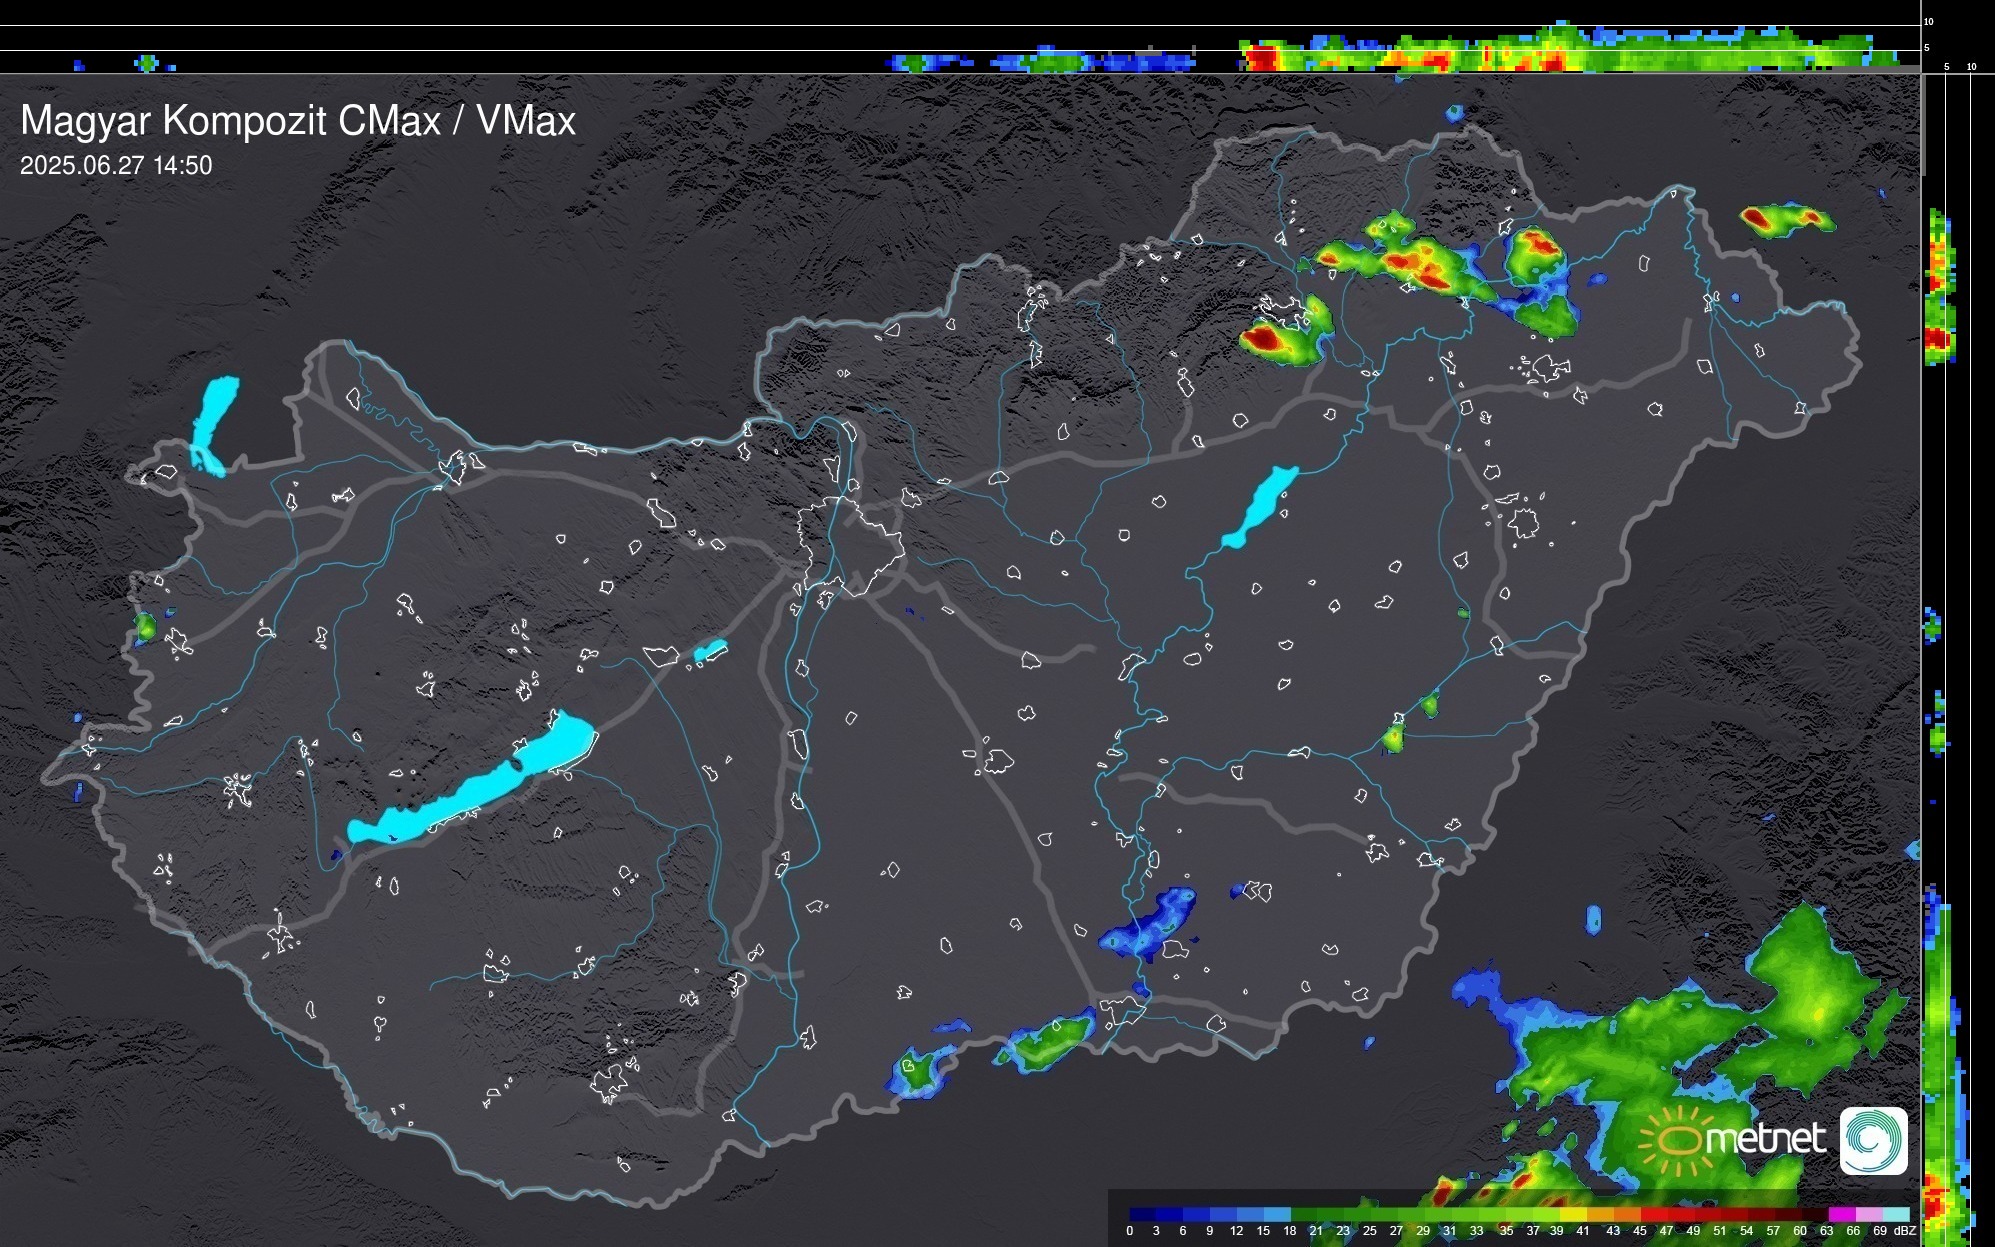Click the light cyan 69 dBZ legend swatch
The width and height of the screenshot is (1995, 1247).
click(1895, 1215)
